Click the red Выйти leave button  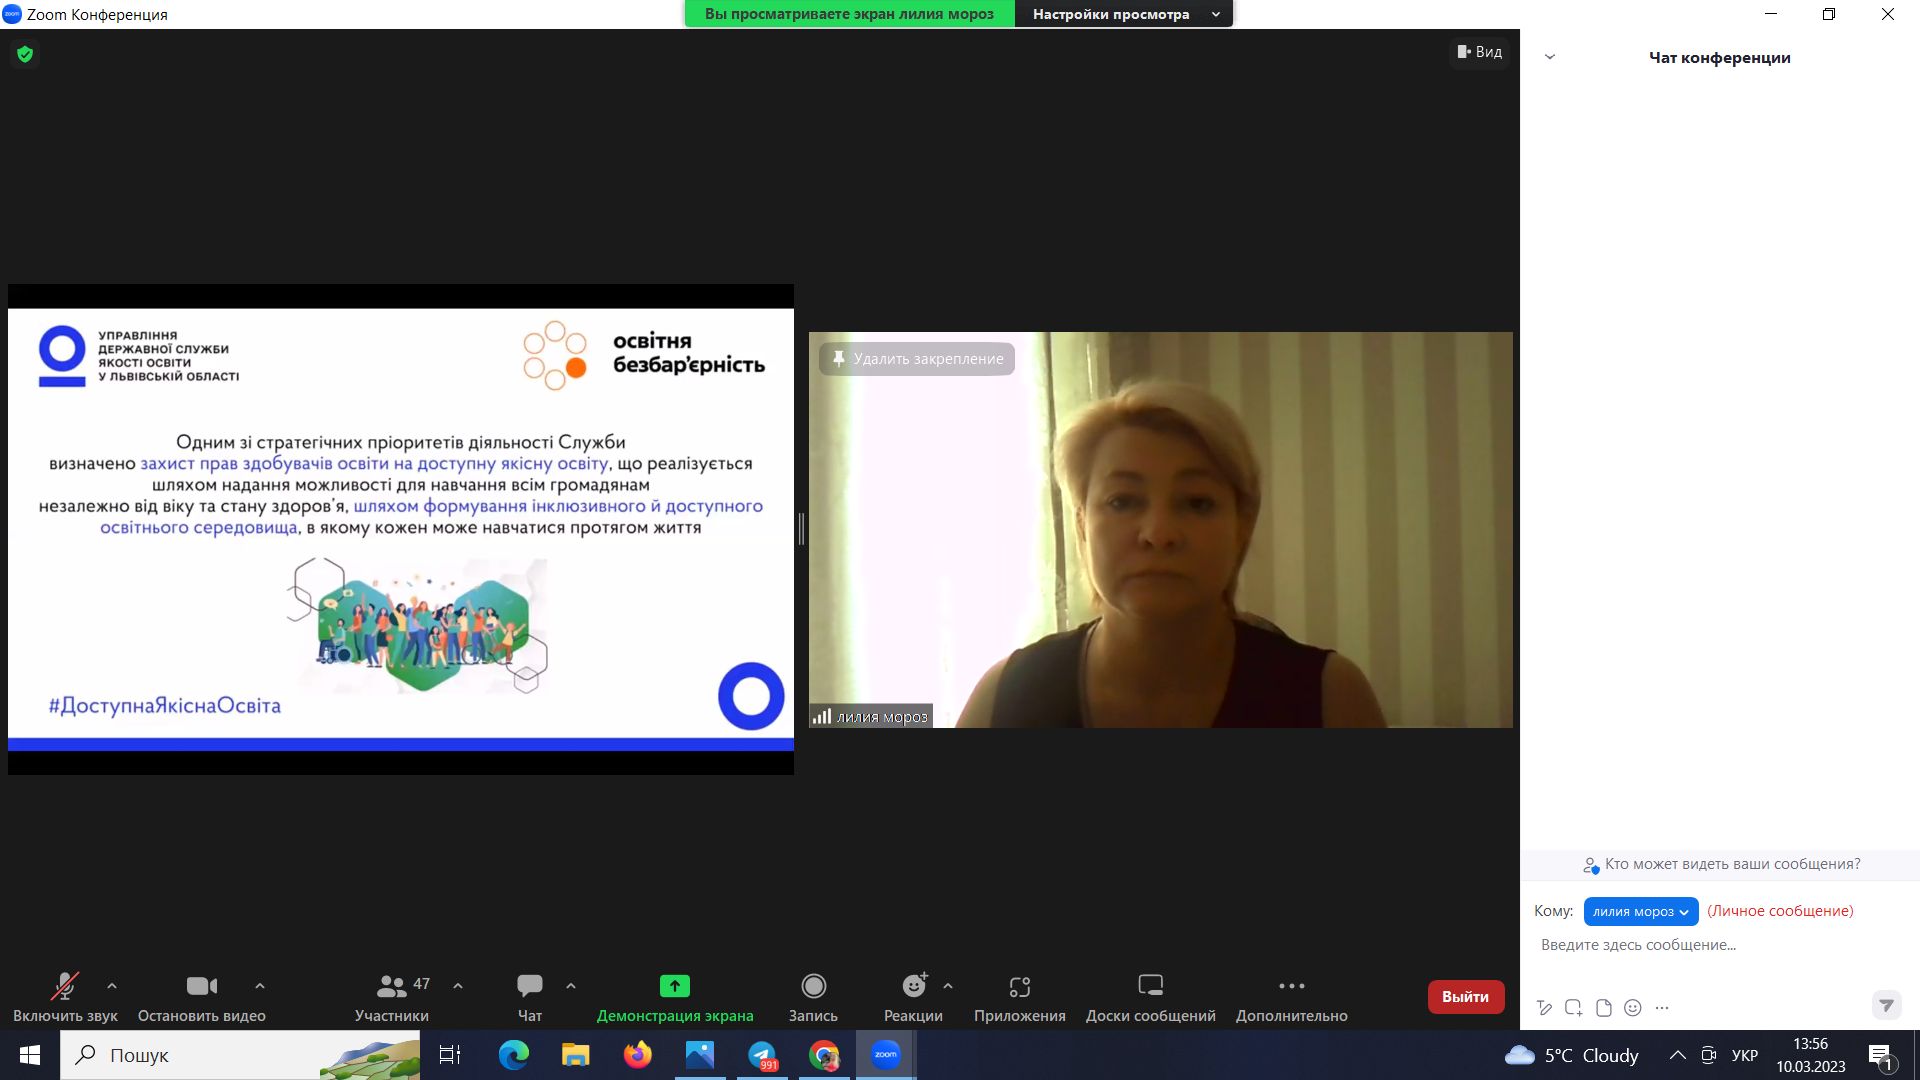[1466, 997]
